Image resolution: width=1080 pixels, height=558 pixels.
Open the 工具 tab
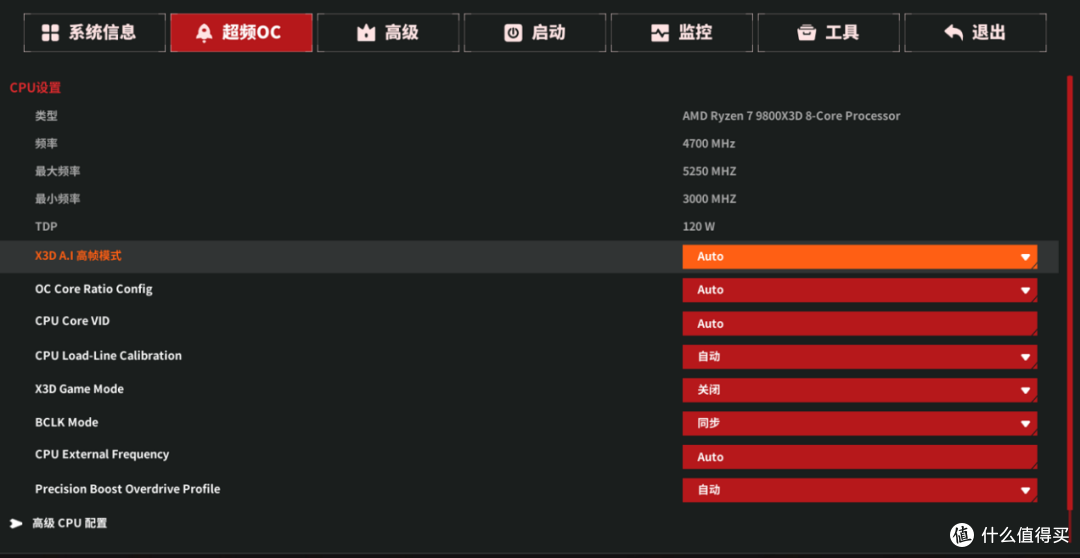pyautogui.click(x=829, y=32)
